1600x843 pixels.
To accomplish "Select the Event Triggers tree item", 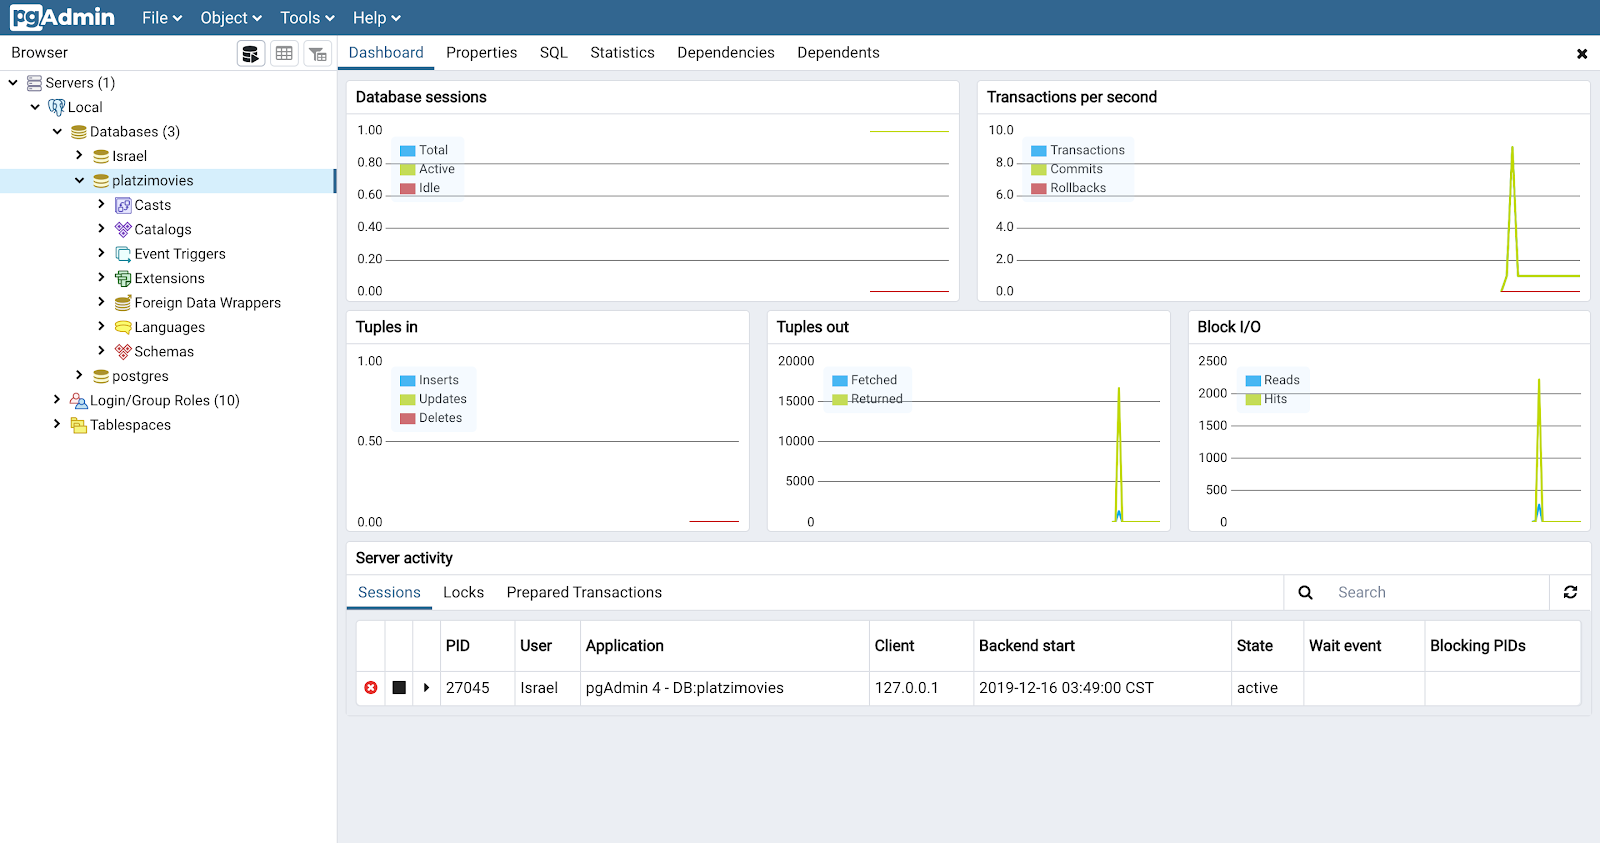I will 180,254.
